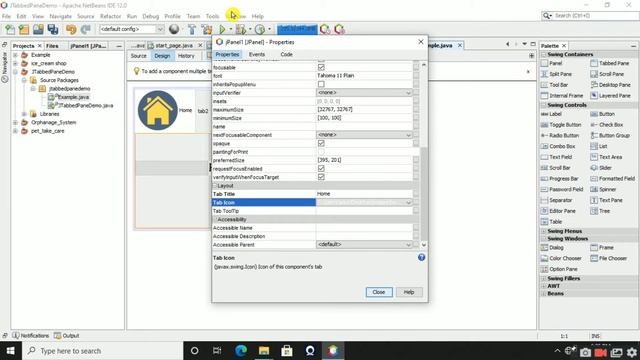Open Microsoft Edge from the taskbar
The image size is (640, 360).
pyautogui.click(x=241, y=351)
